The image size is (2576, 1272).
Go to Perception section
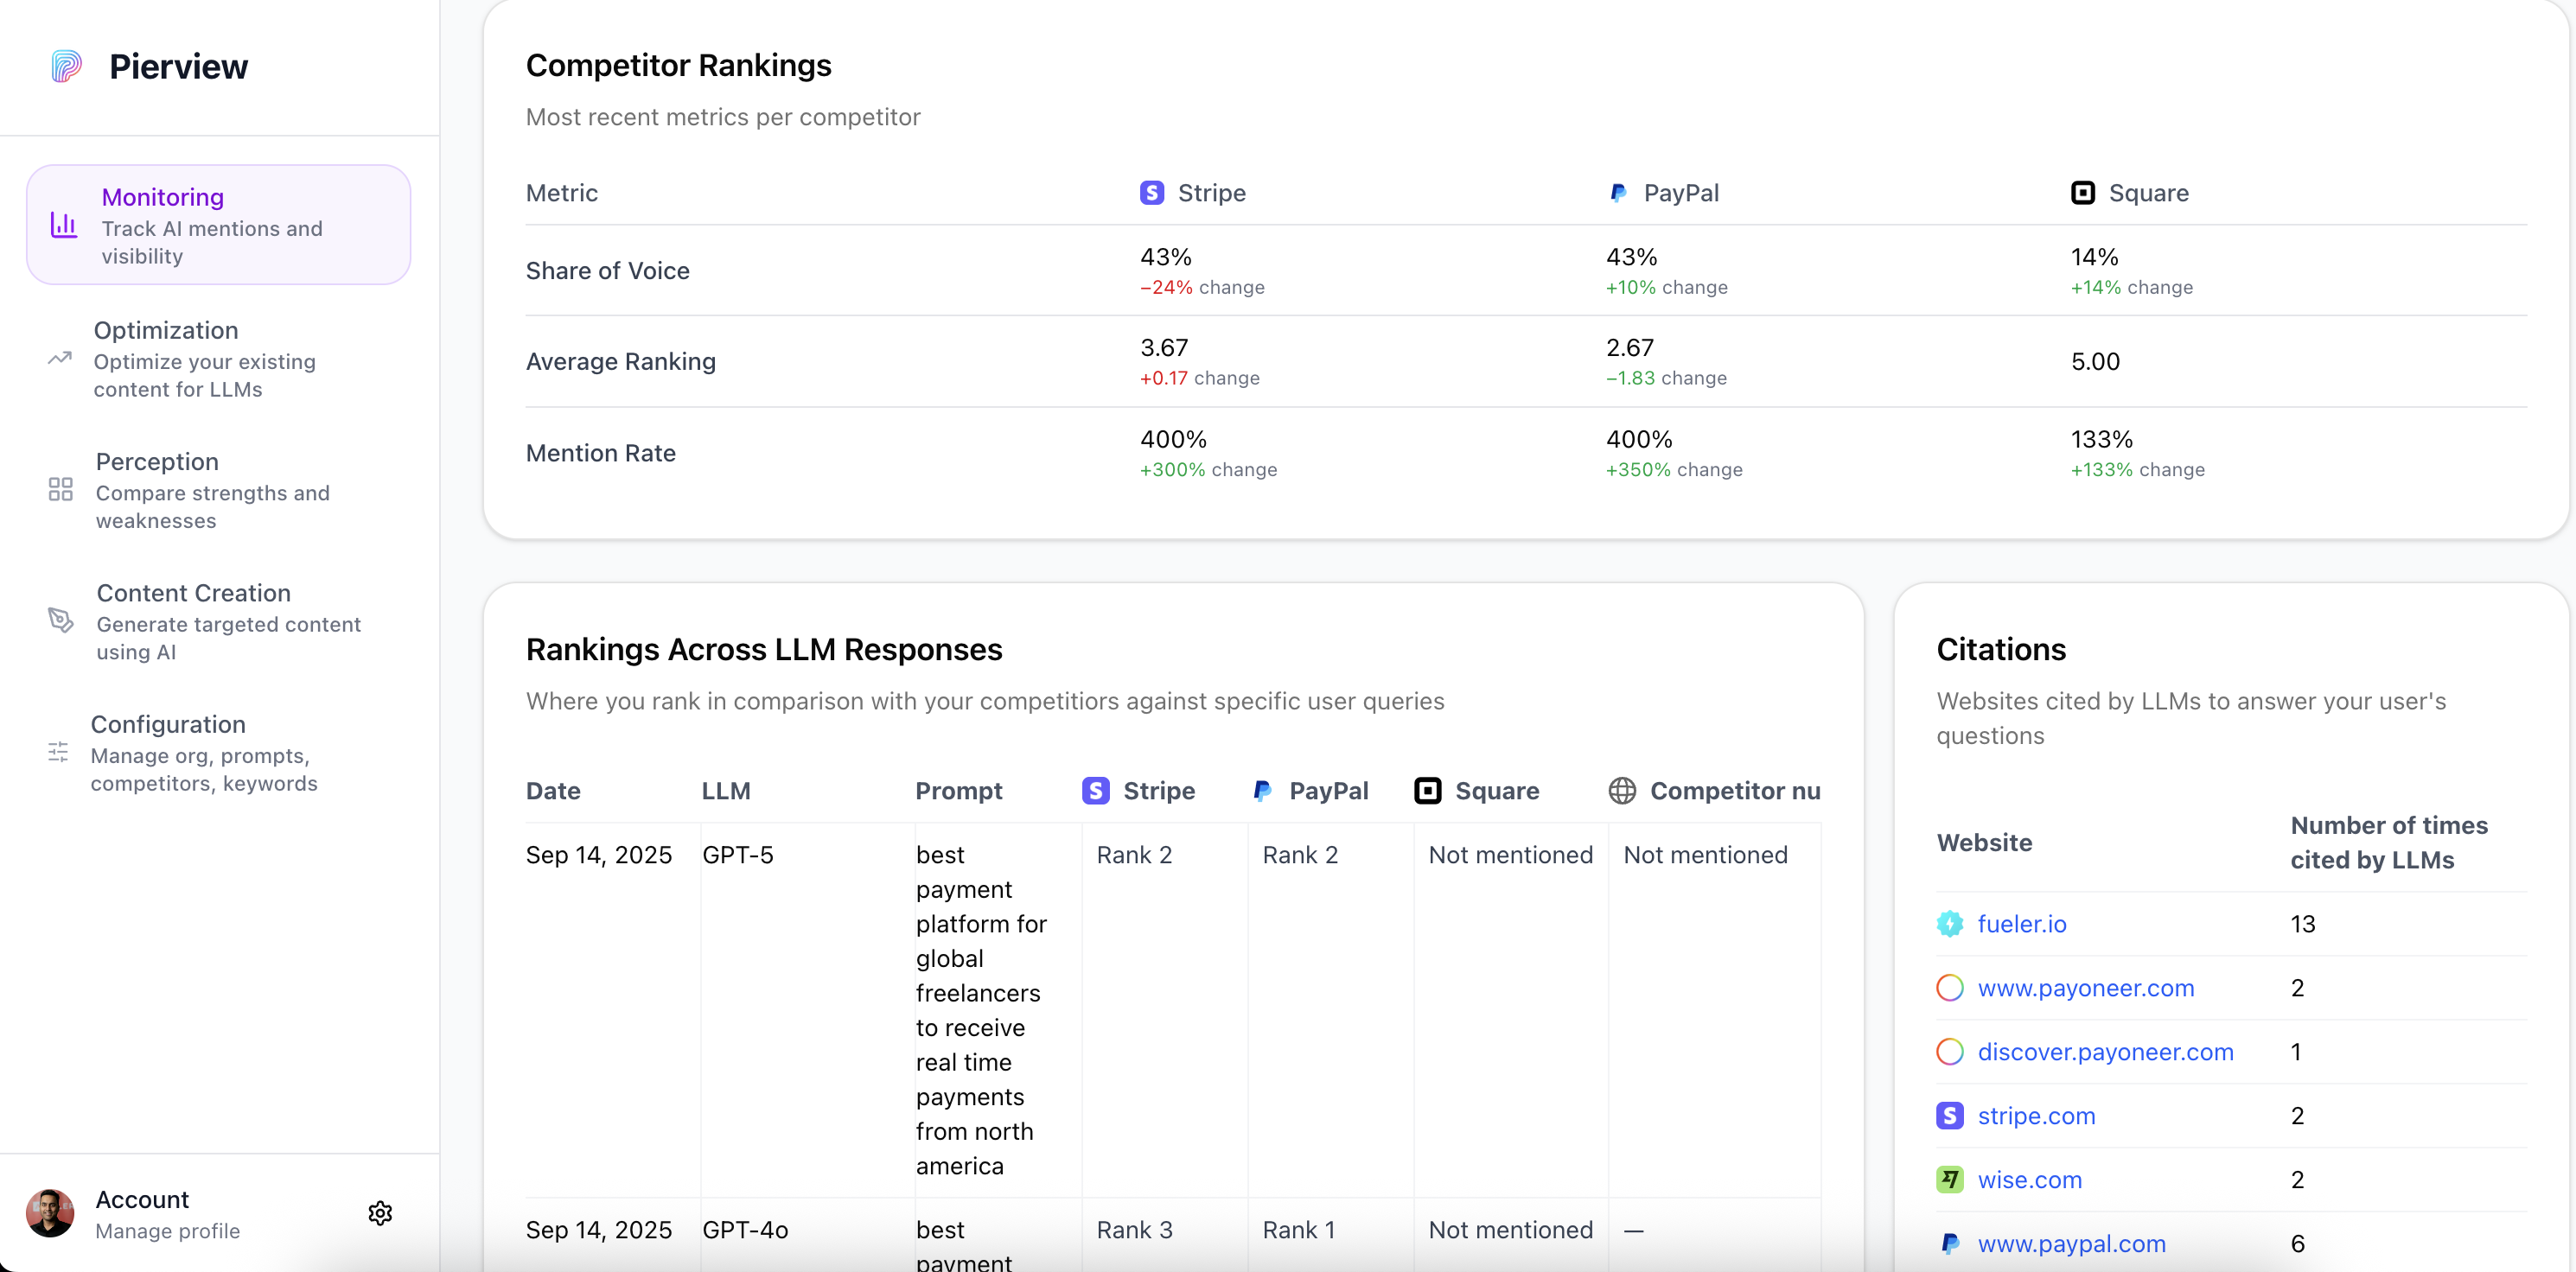click(157, 461)
